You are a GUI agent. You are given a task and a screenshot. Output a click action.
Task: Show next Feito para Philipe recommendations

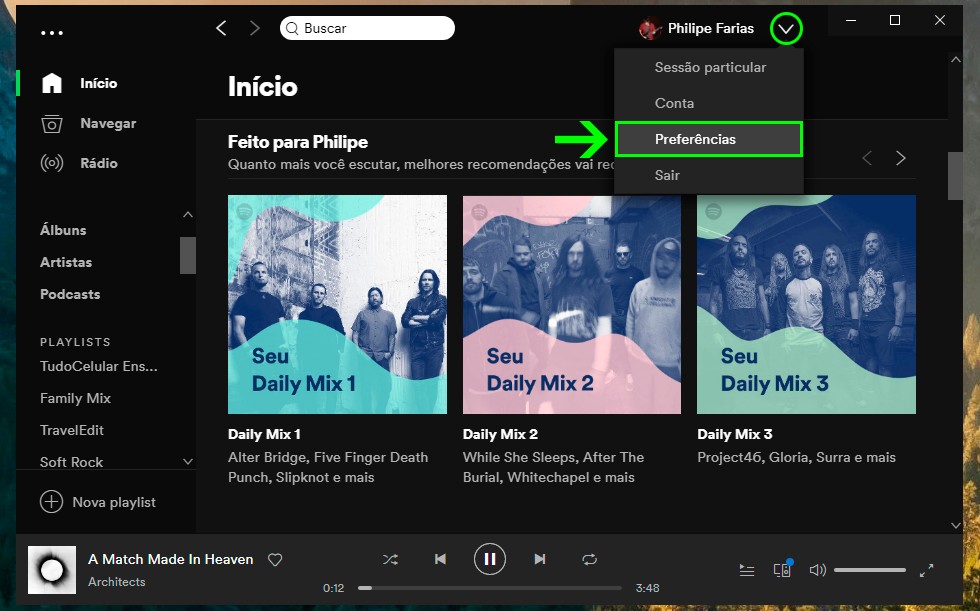pos(901,158)
